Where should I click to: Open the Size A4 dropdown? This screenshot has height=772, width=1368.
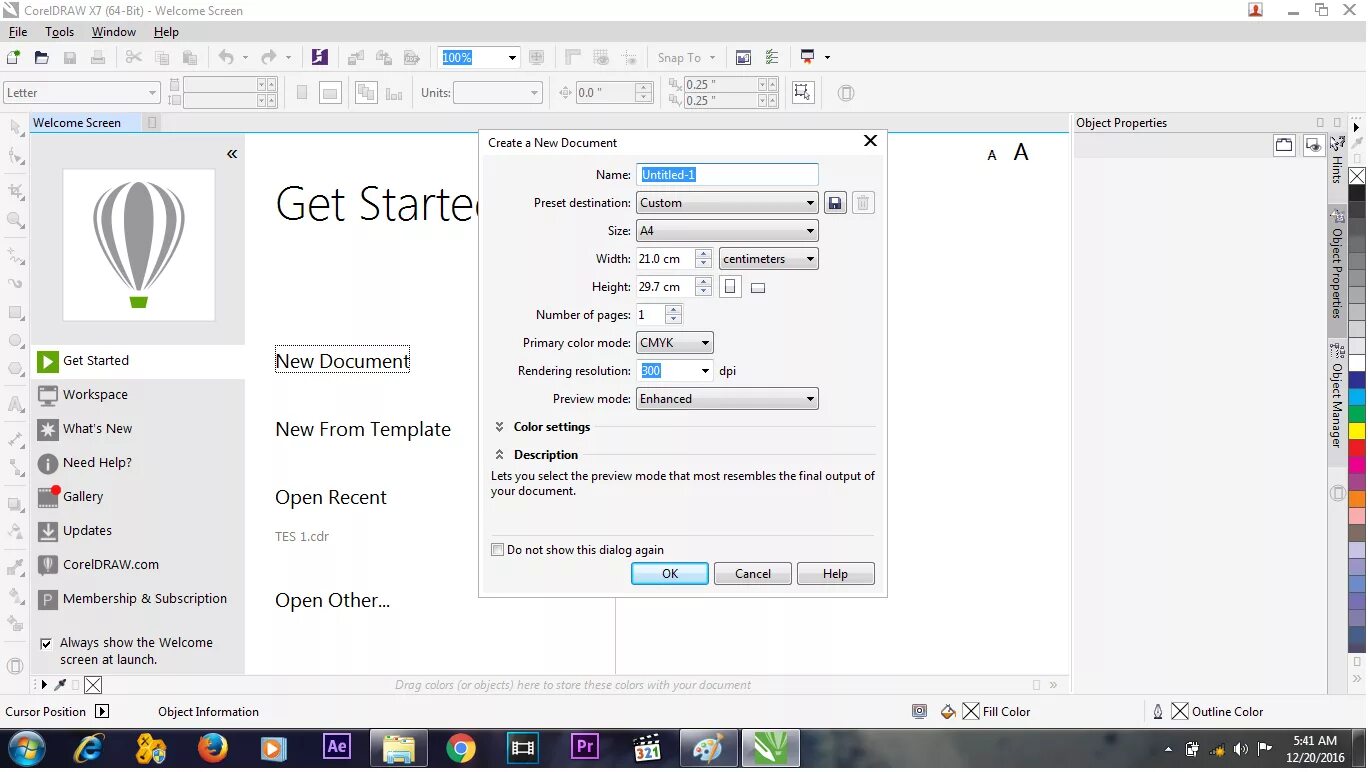[x=727, y=231]
